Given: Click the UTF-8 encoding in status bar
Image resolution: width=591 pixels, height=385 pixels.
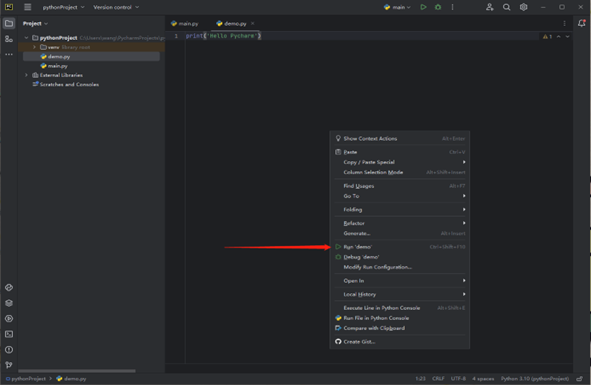Looking at the screenshot, I should pyautogui.click(x=458, y=379).
